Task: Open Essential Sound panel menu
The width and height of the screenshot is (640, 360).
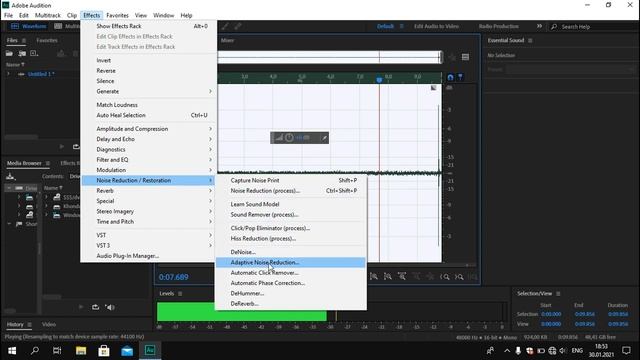Action: click(530, 40)
